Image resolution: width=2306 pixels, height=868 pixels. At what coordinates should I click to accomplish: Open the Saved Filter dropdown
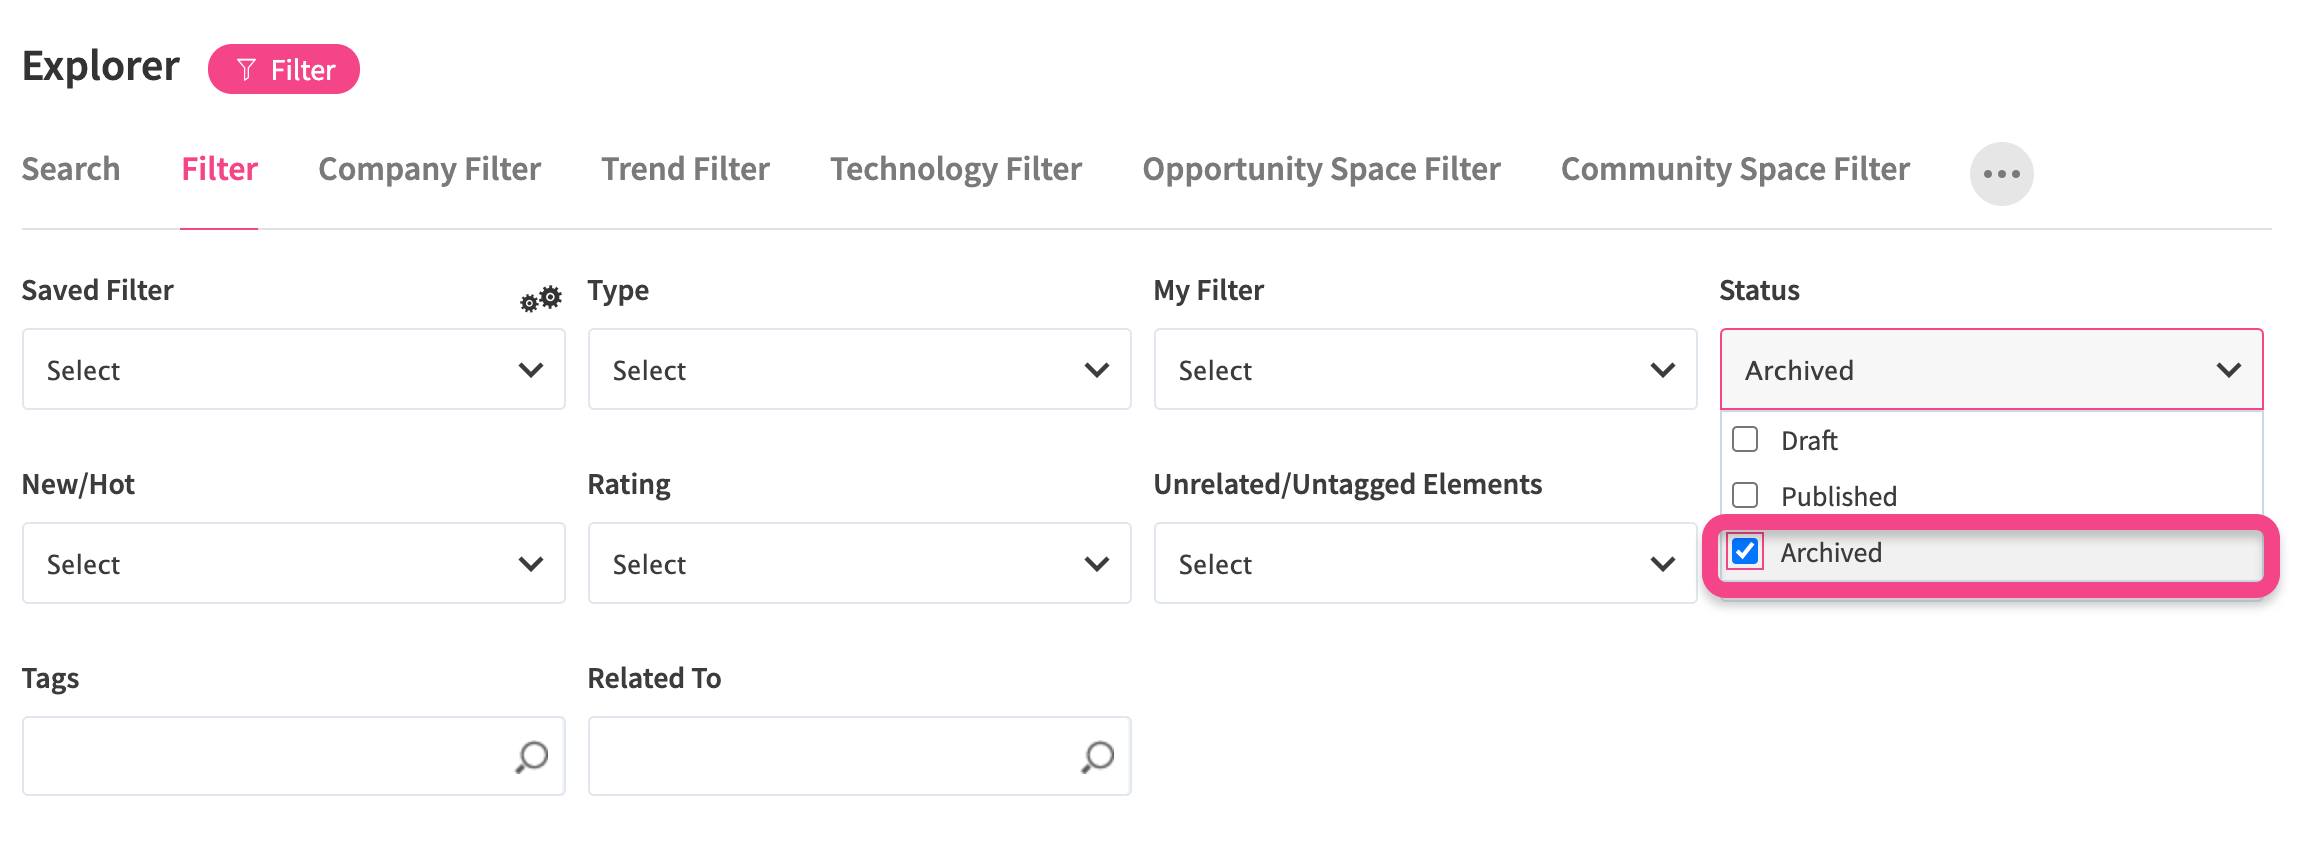pyautogui.click(x=293, y=370)
